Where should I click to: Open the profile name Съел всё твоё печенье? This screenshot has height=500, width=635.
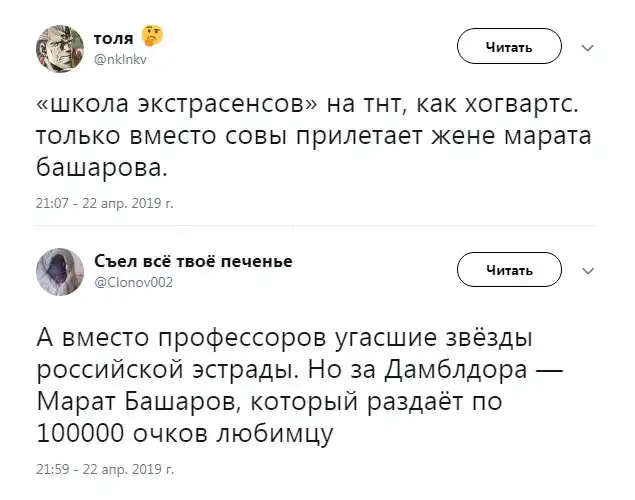(x=192, y=261)
